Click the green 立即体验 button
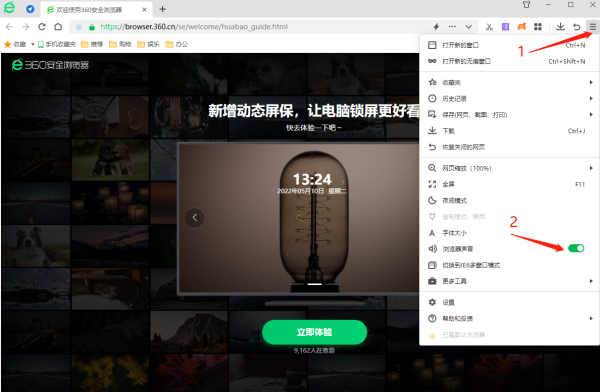Viewport: 600px width, 392px height. pos(315,332)
